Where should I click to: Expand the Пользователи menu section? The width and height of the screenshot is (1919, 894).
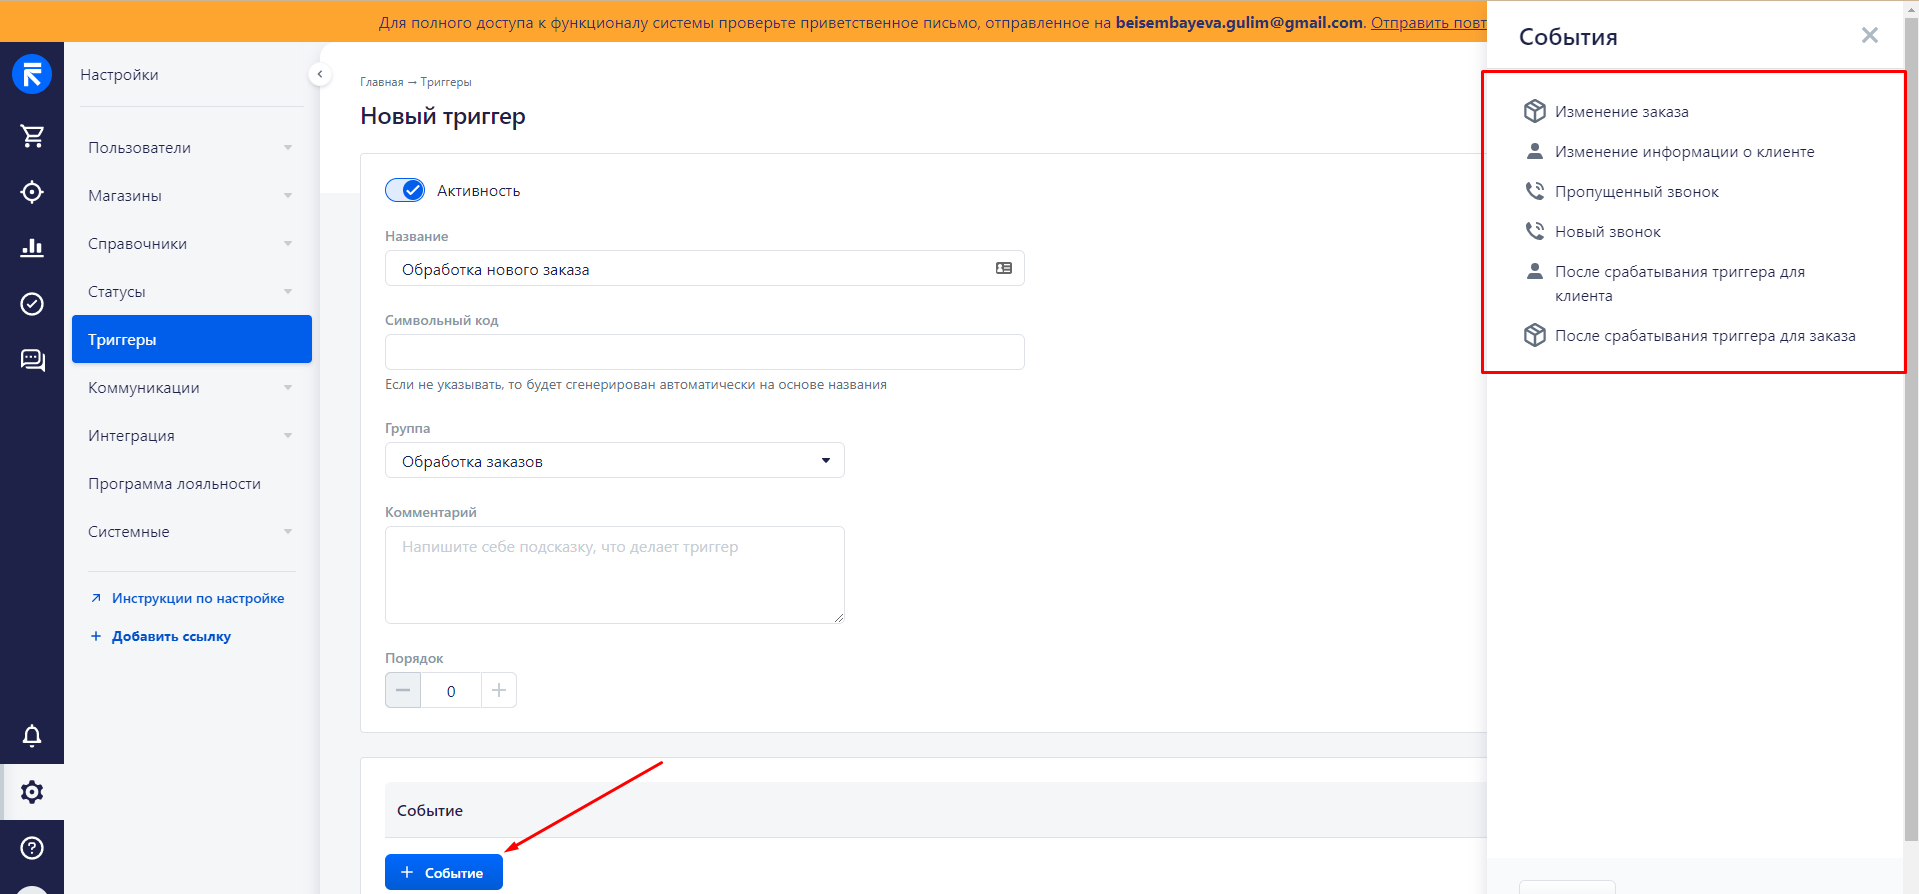[x=190, y=148]
